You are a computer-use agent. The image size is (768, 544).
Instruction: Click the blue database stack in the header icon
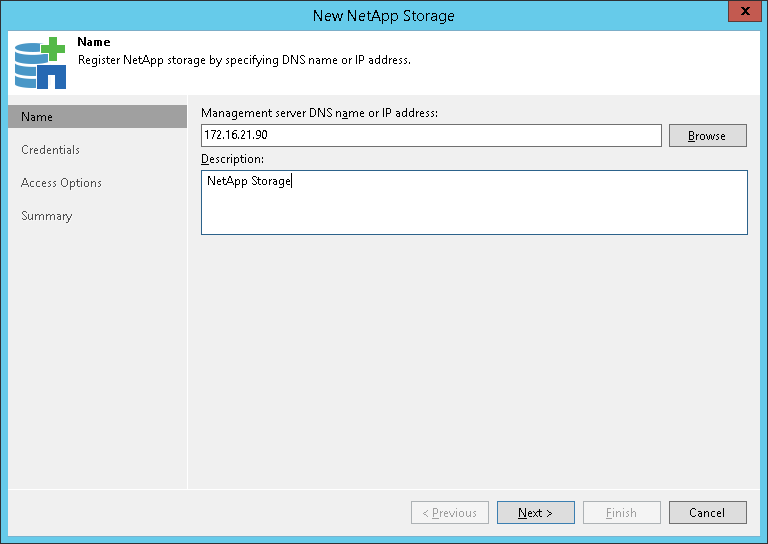point(27,61)
